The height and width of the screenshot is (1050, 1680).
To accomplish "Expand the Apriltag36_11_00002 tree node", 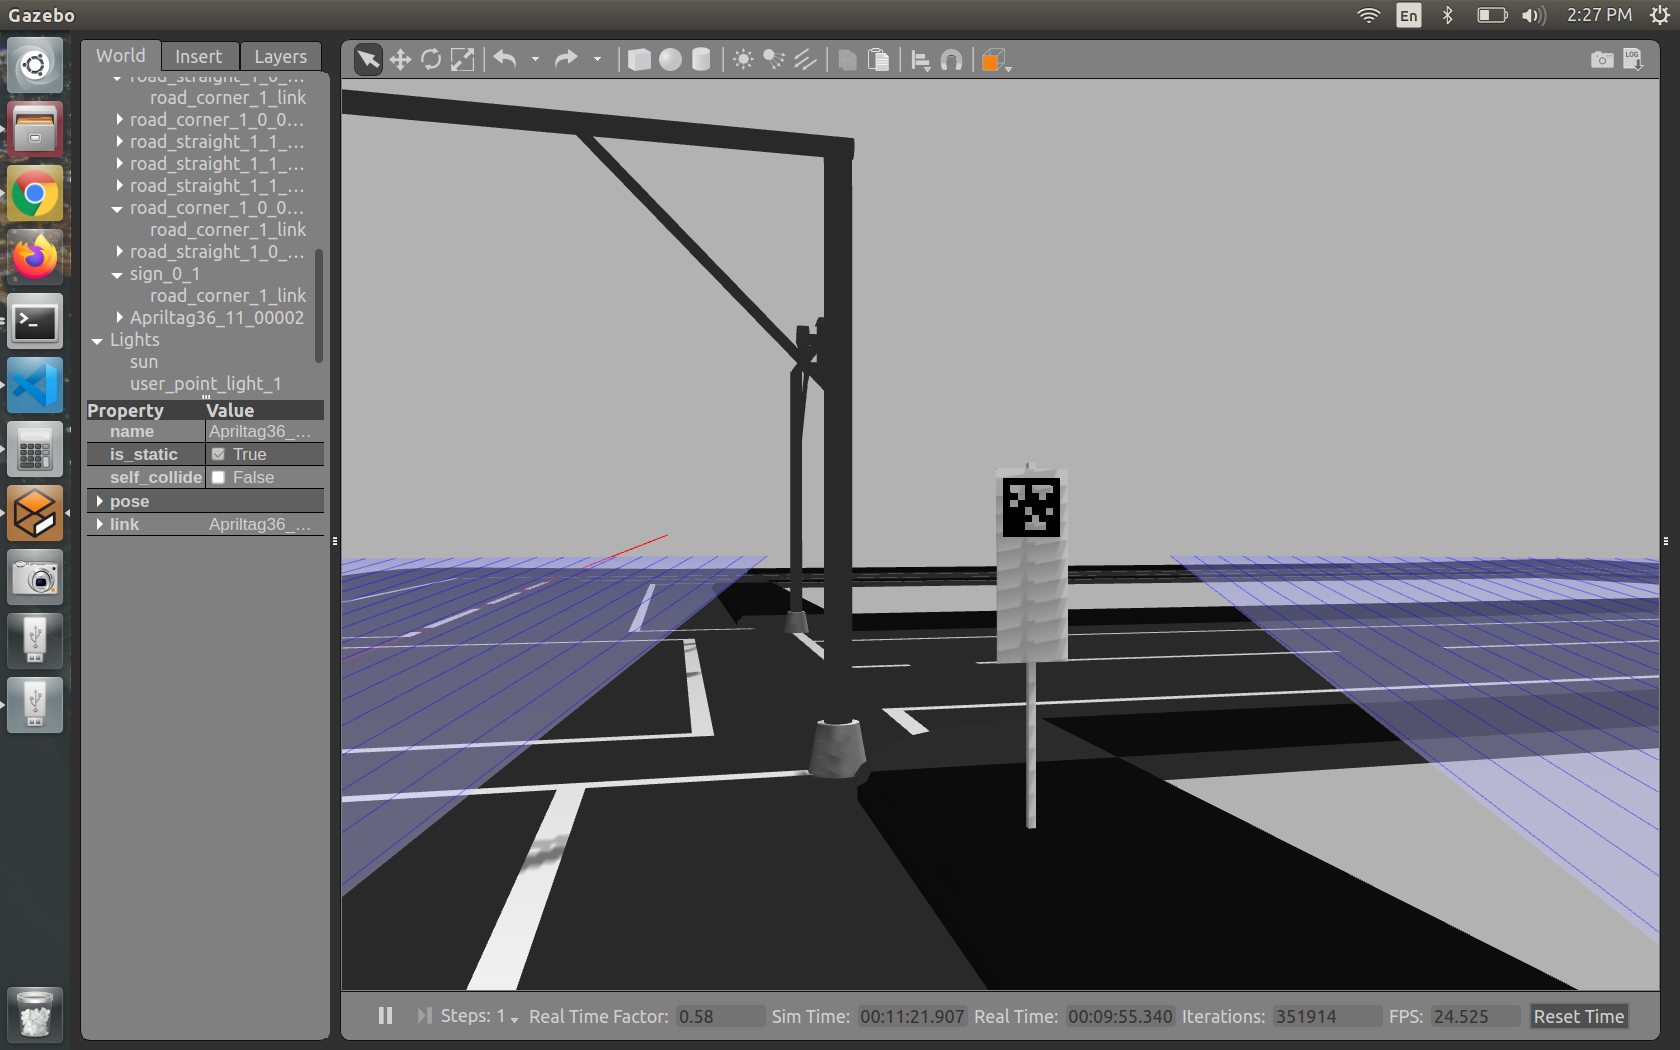I will 120,318.
